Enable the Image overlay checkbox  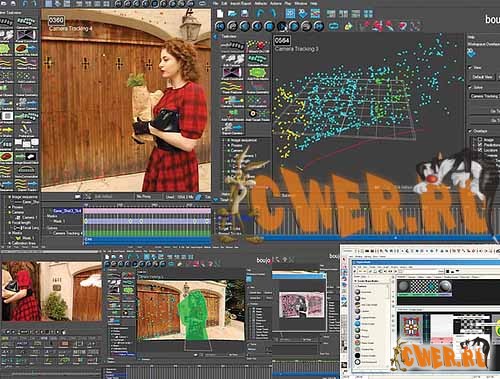480,140
